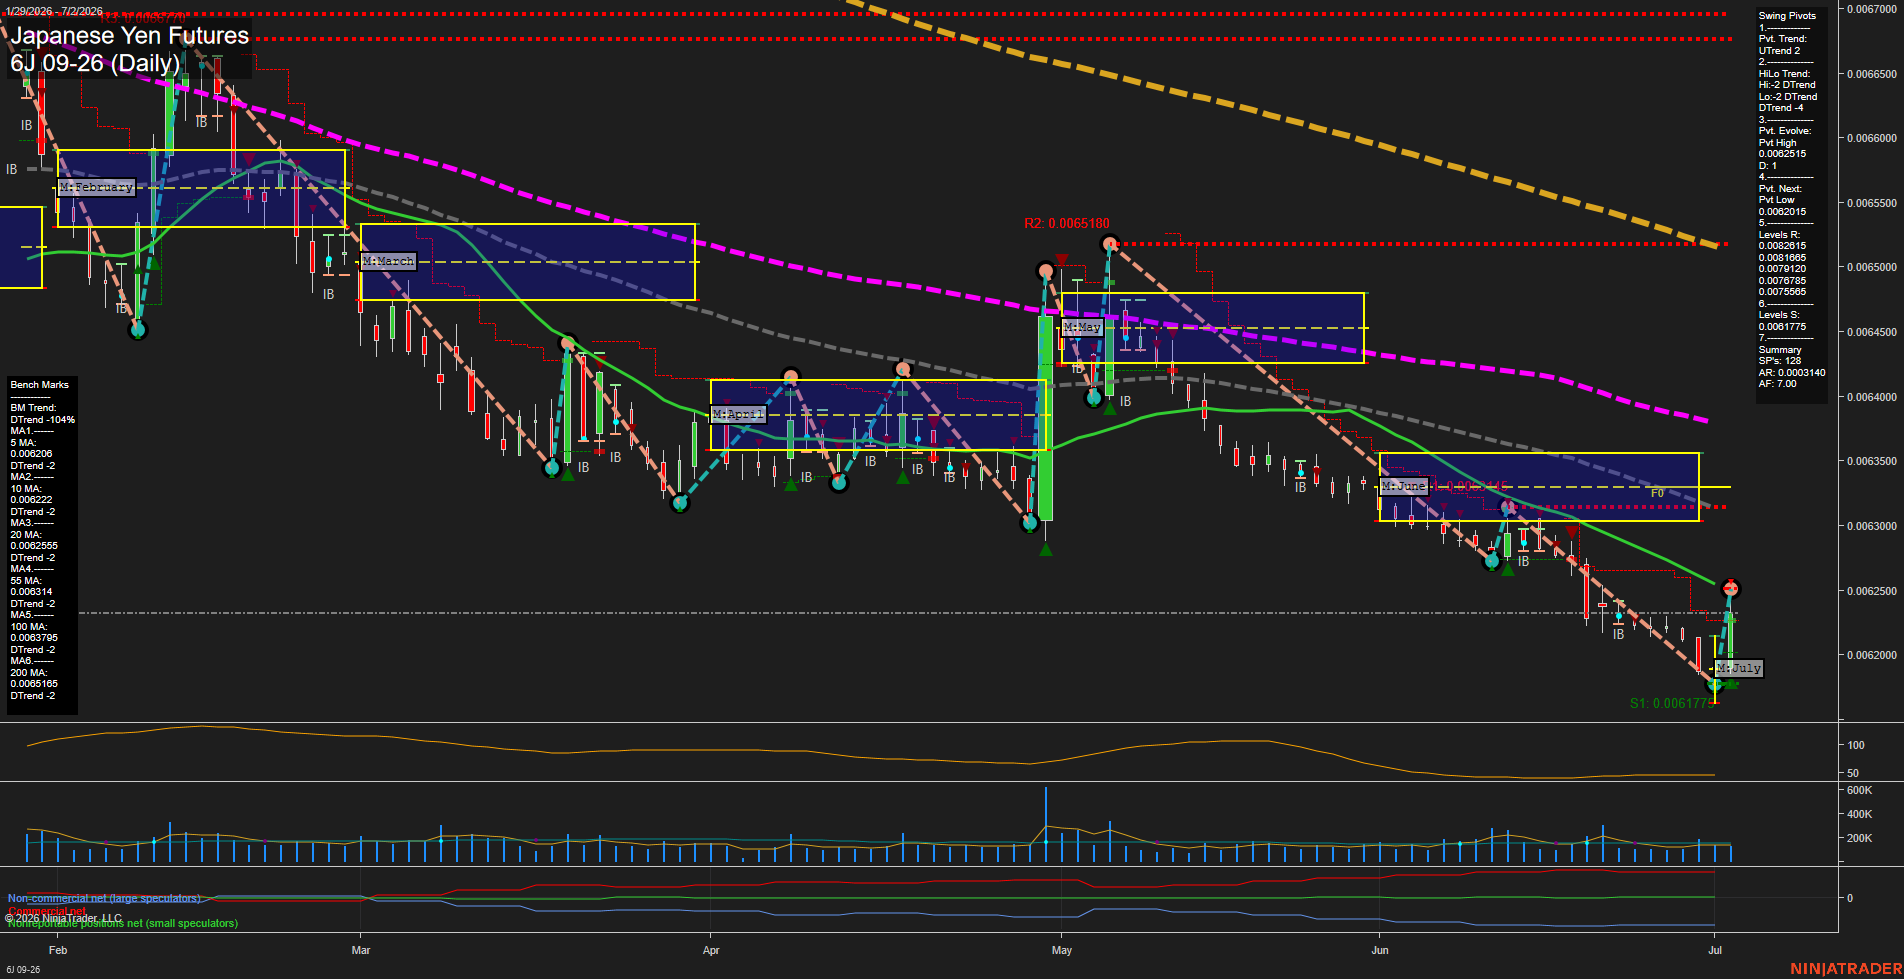Click resistance level '0.0079120'
1904x979 pixels.
coord(1783,269)
